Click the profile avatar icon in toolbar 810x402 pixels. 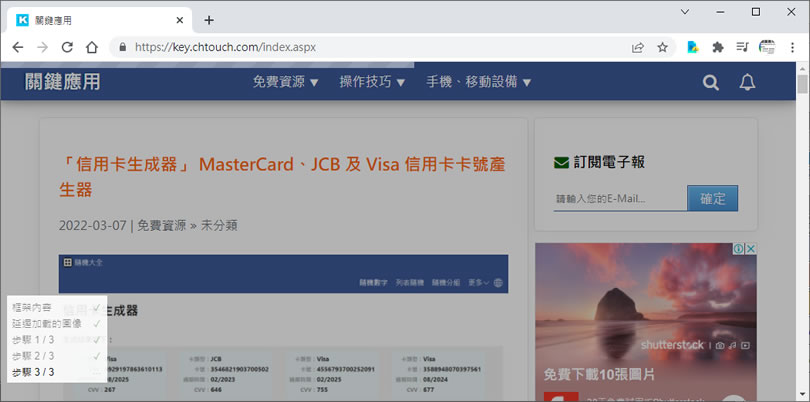767,47
